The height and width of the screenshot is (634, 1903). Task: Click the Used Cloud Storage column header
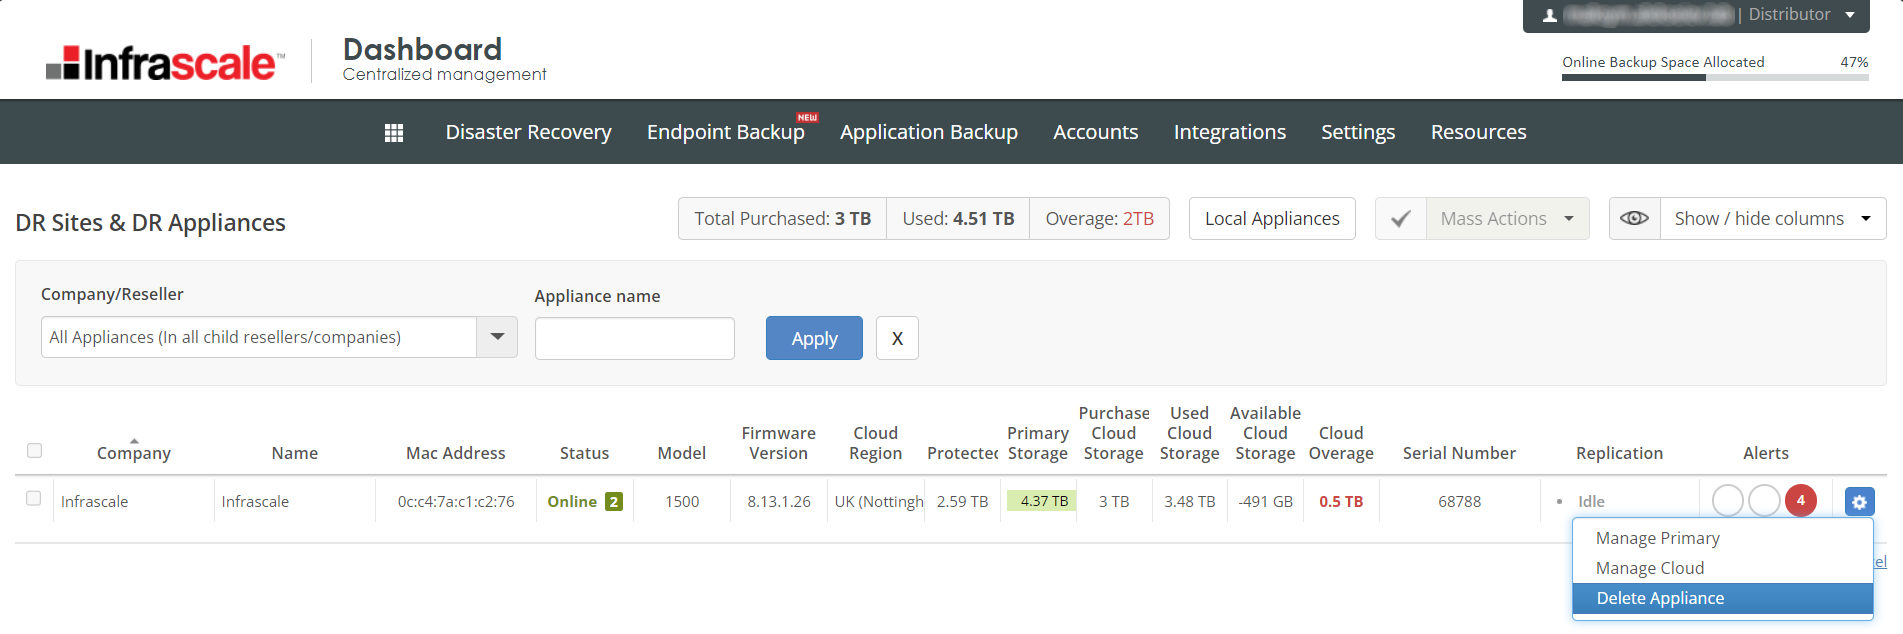click(x=1190, y=433)
